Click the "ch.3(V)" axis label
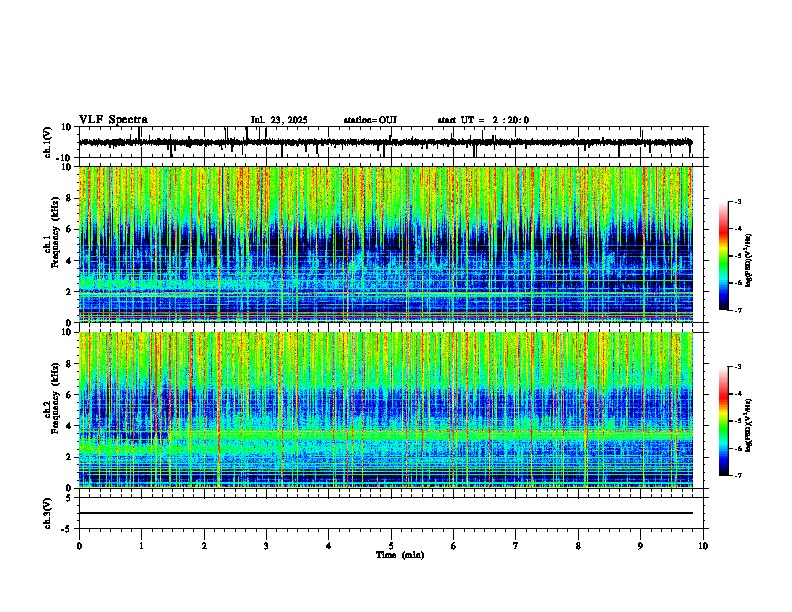 pos(48,513)
